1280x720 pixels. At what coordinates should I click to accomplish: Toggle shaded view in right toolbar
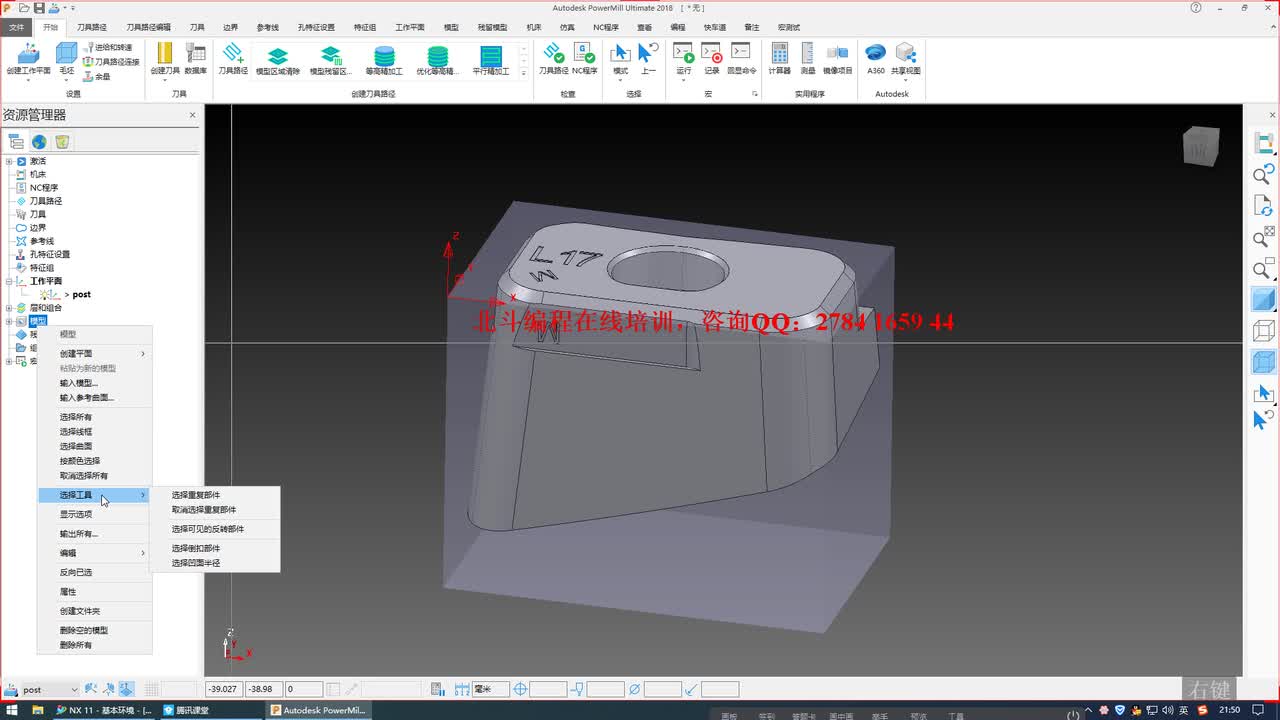pyautogui.click(x=1264, y=299)
